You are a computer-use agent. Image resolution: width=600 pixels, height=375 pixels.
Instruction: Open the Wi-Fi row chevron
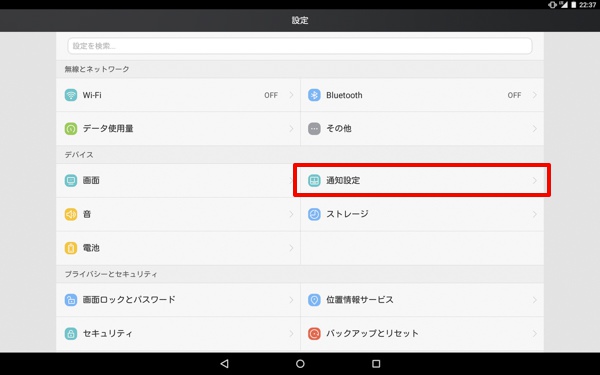291,95
